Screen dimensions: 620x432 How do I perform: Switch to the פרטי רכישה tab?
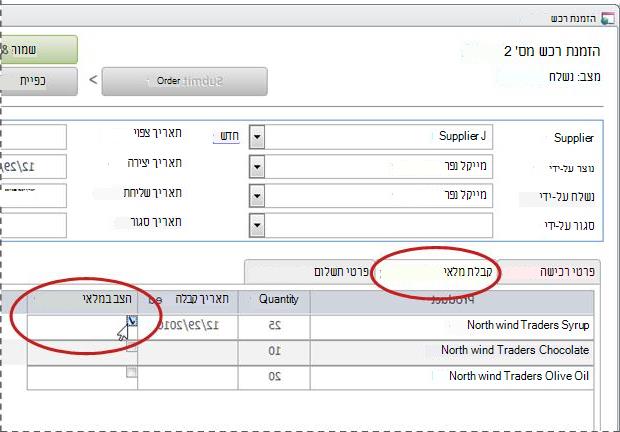pos(550,272)
